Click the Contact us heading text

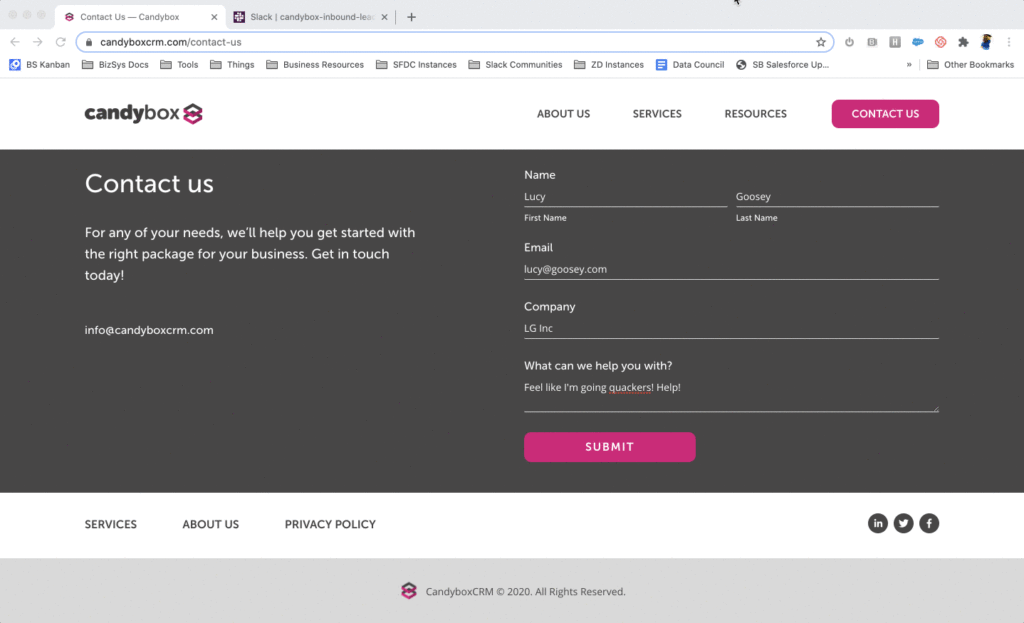tap(149, 184)
